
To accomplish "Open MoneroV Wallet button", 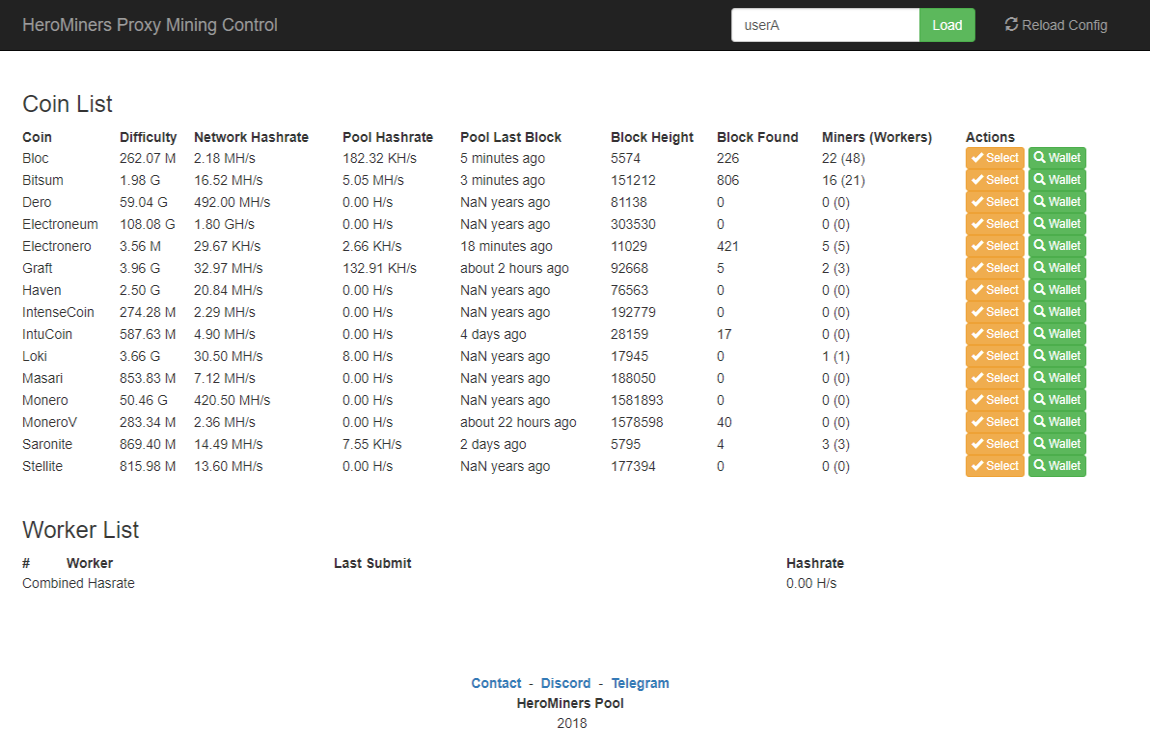I will pyautogui.click(x=1057, y=422).
